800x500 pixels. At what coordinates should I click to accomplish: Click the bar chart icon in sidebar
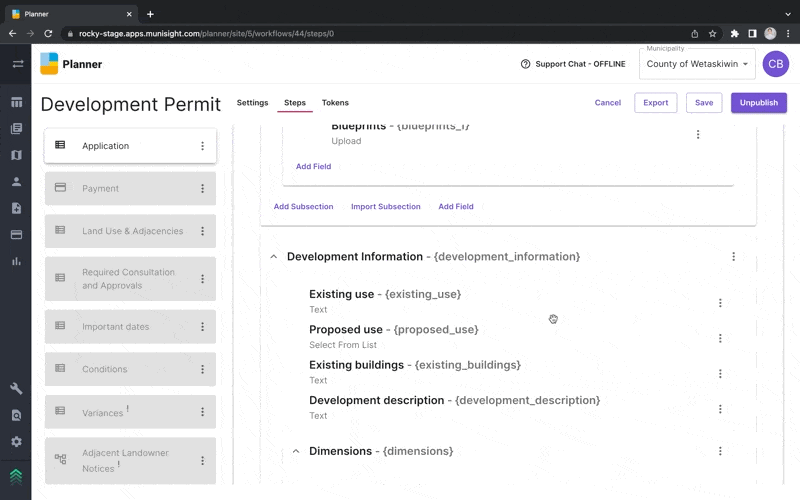16,261
